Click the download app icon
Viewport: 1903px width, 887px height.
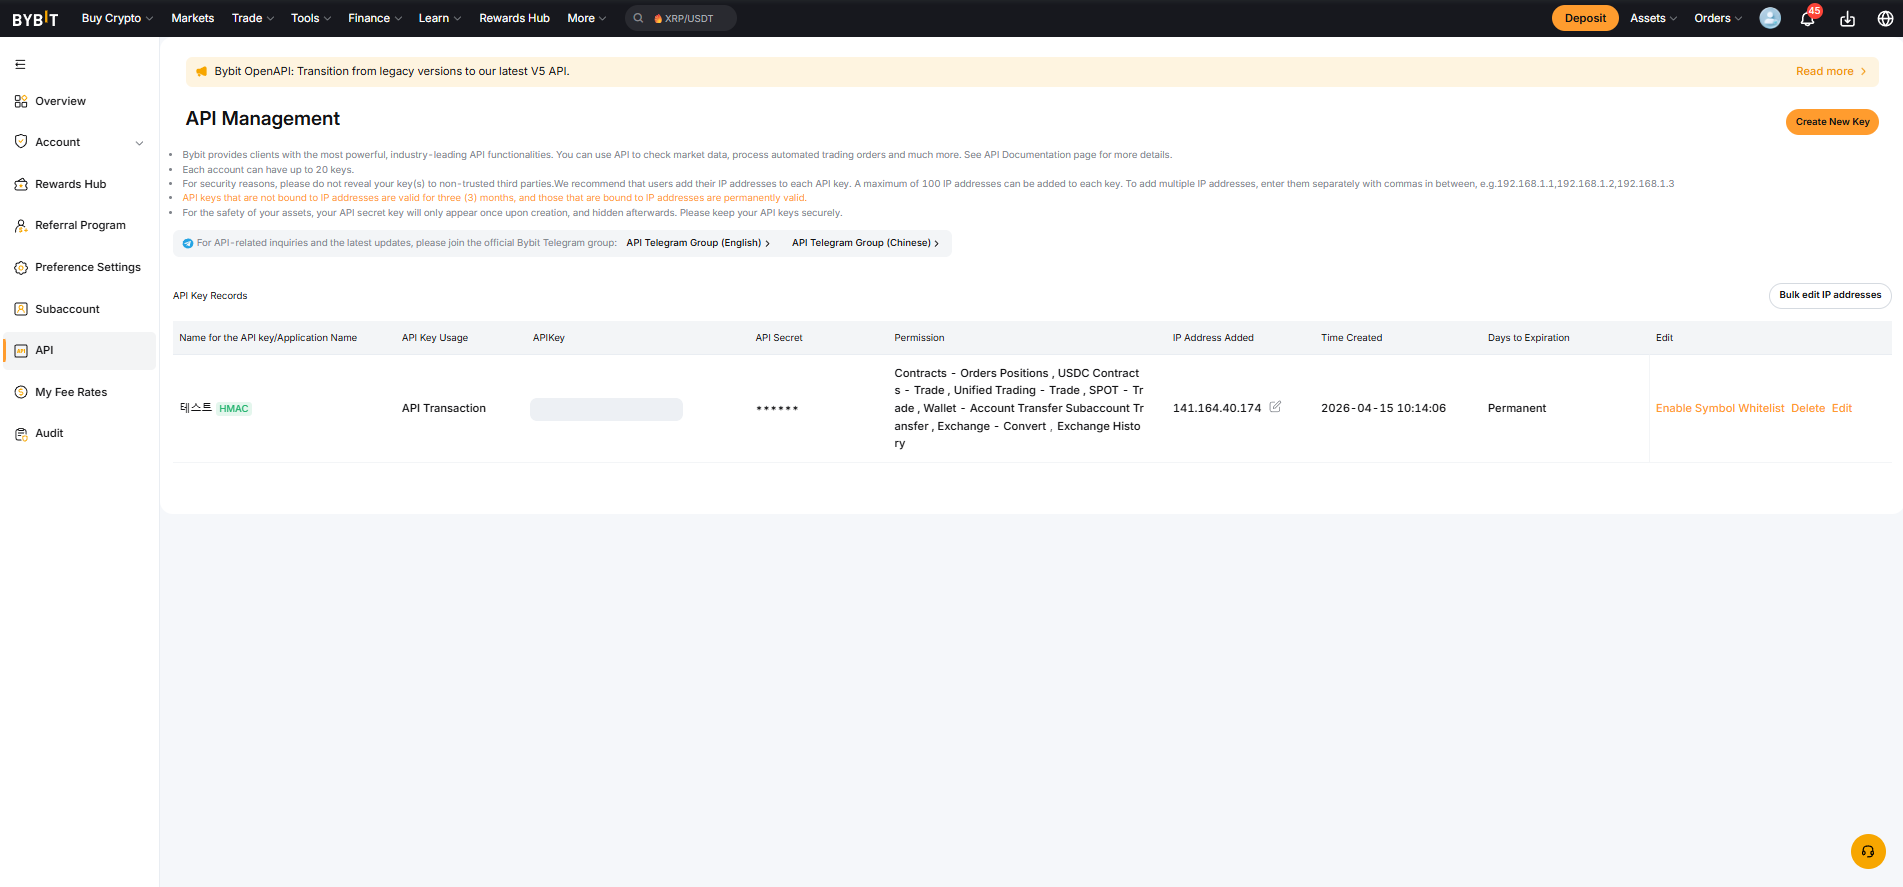pos(1847,18)
